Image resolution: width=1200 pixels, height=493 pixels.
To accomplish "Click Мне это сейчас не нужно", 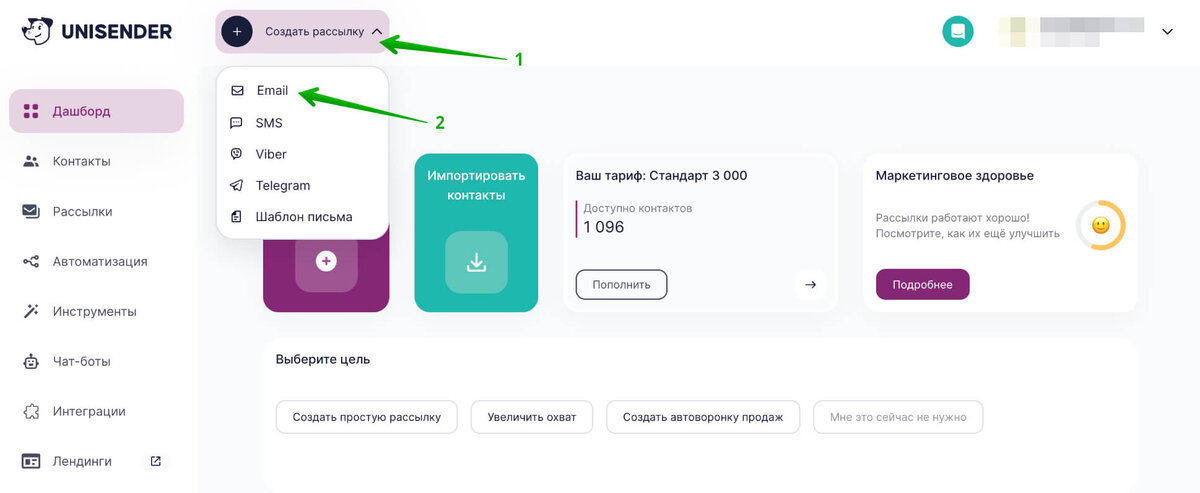I will tap(898, 417).
